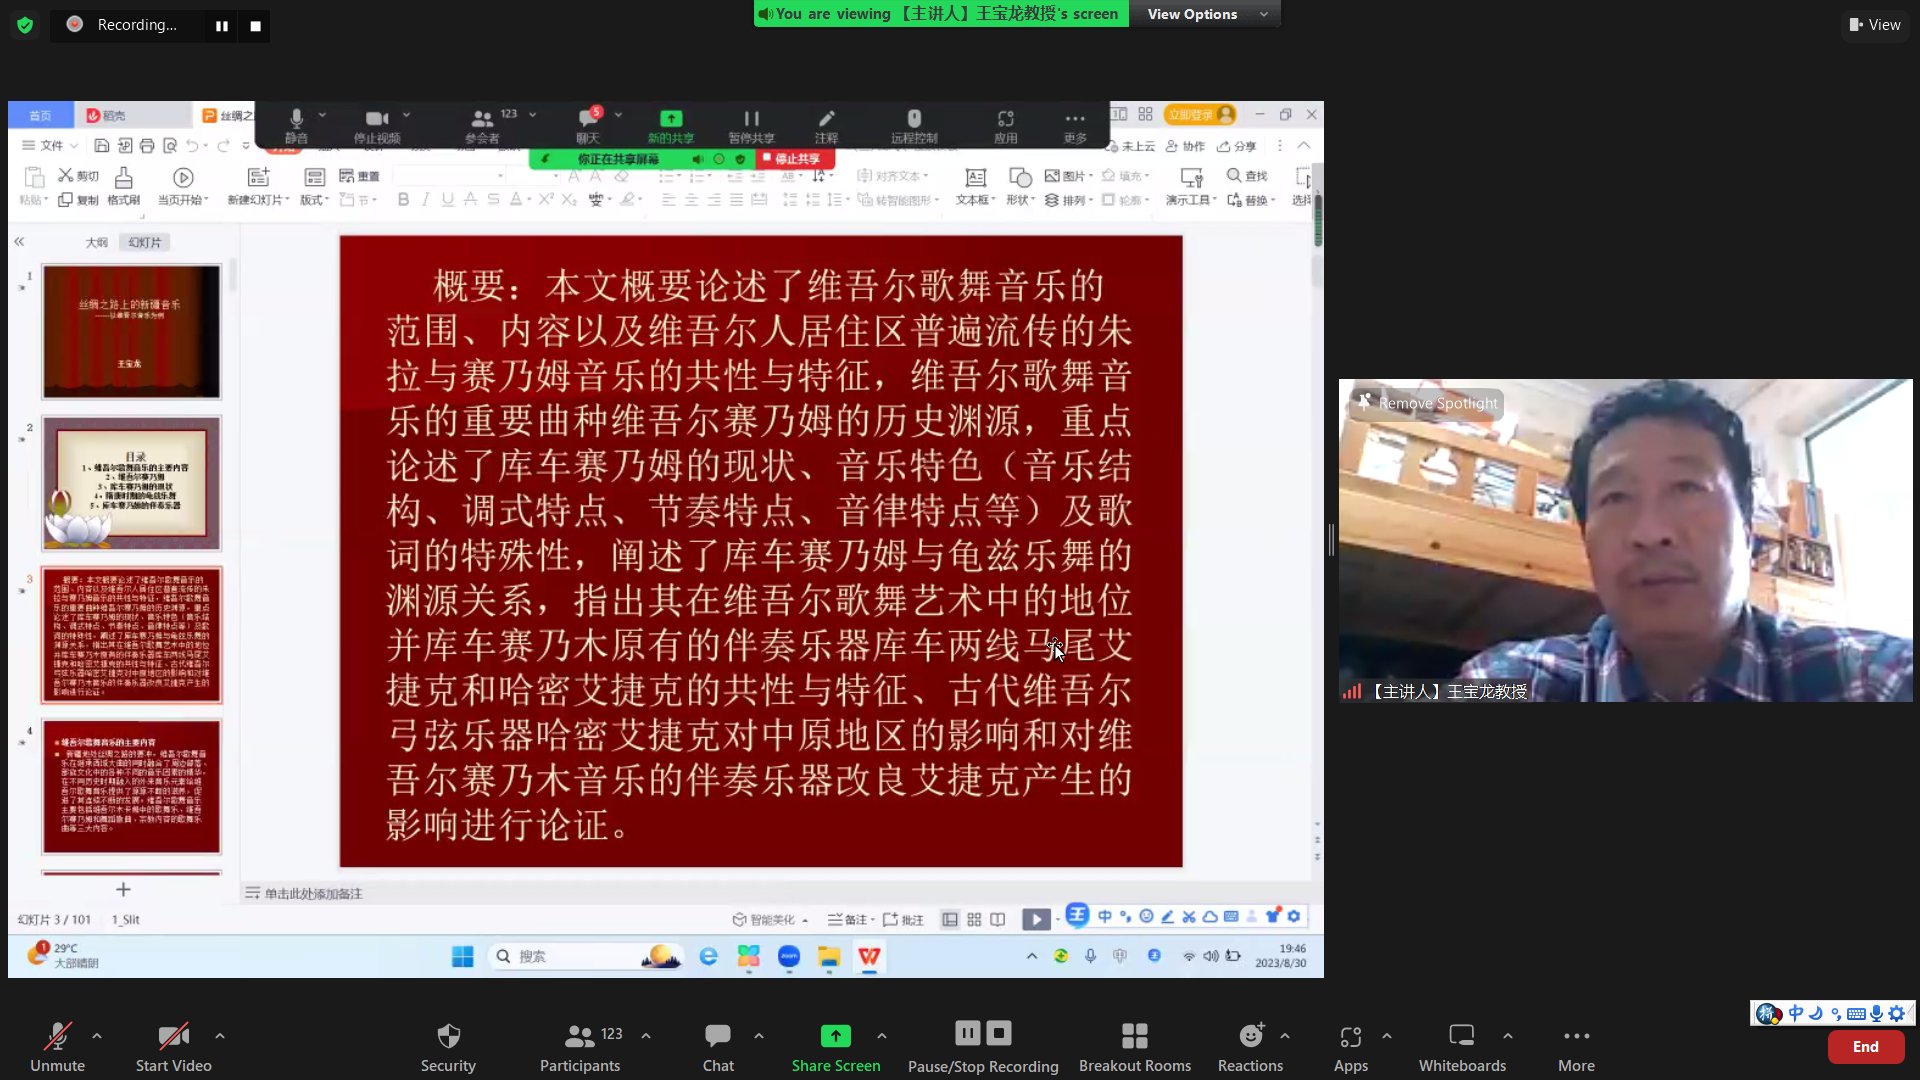The width and height of the screenshot is (1920, 1080).
Task: Select slide 2 目录 thumbnail
Action: pos(131,484)
